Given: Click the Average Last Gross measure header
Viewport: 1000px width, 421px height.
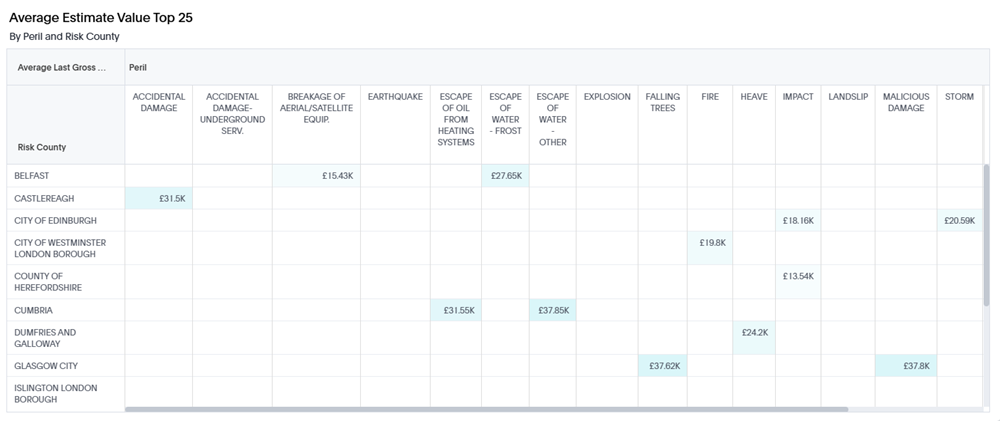Looking at the screenshot, I should [60, 67].
